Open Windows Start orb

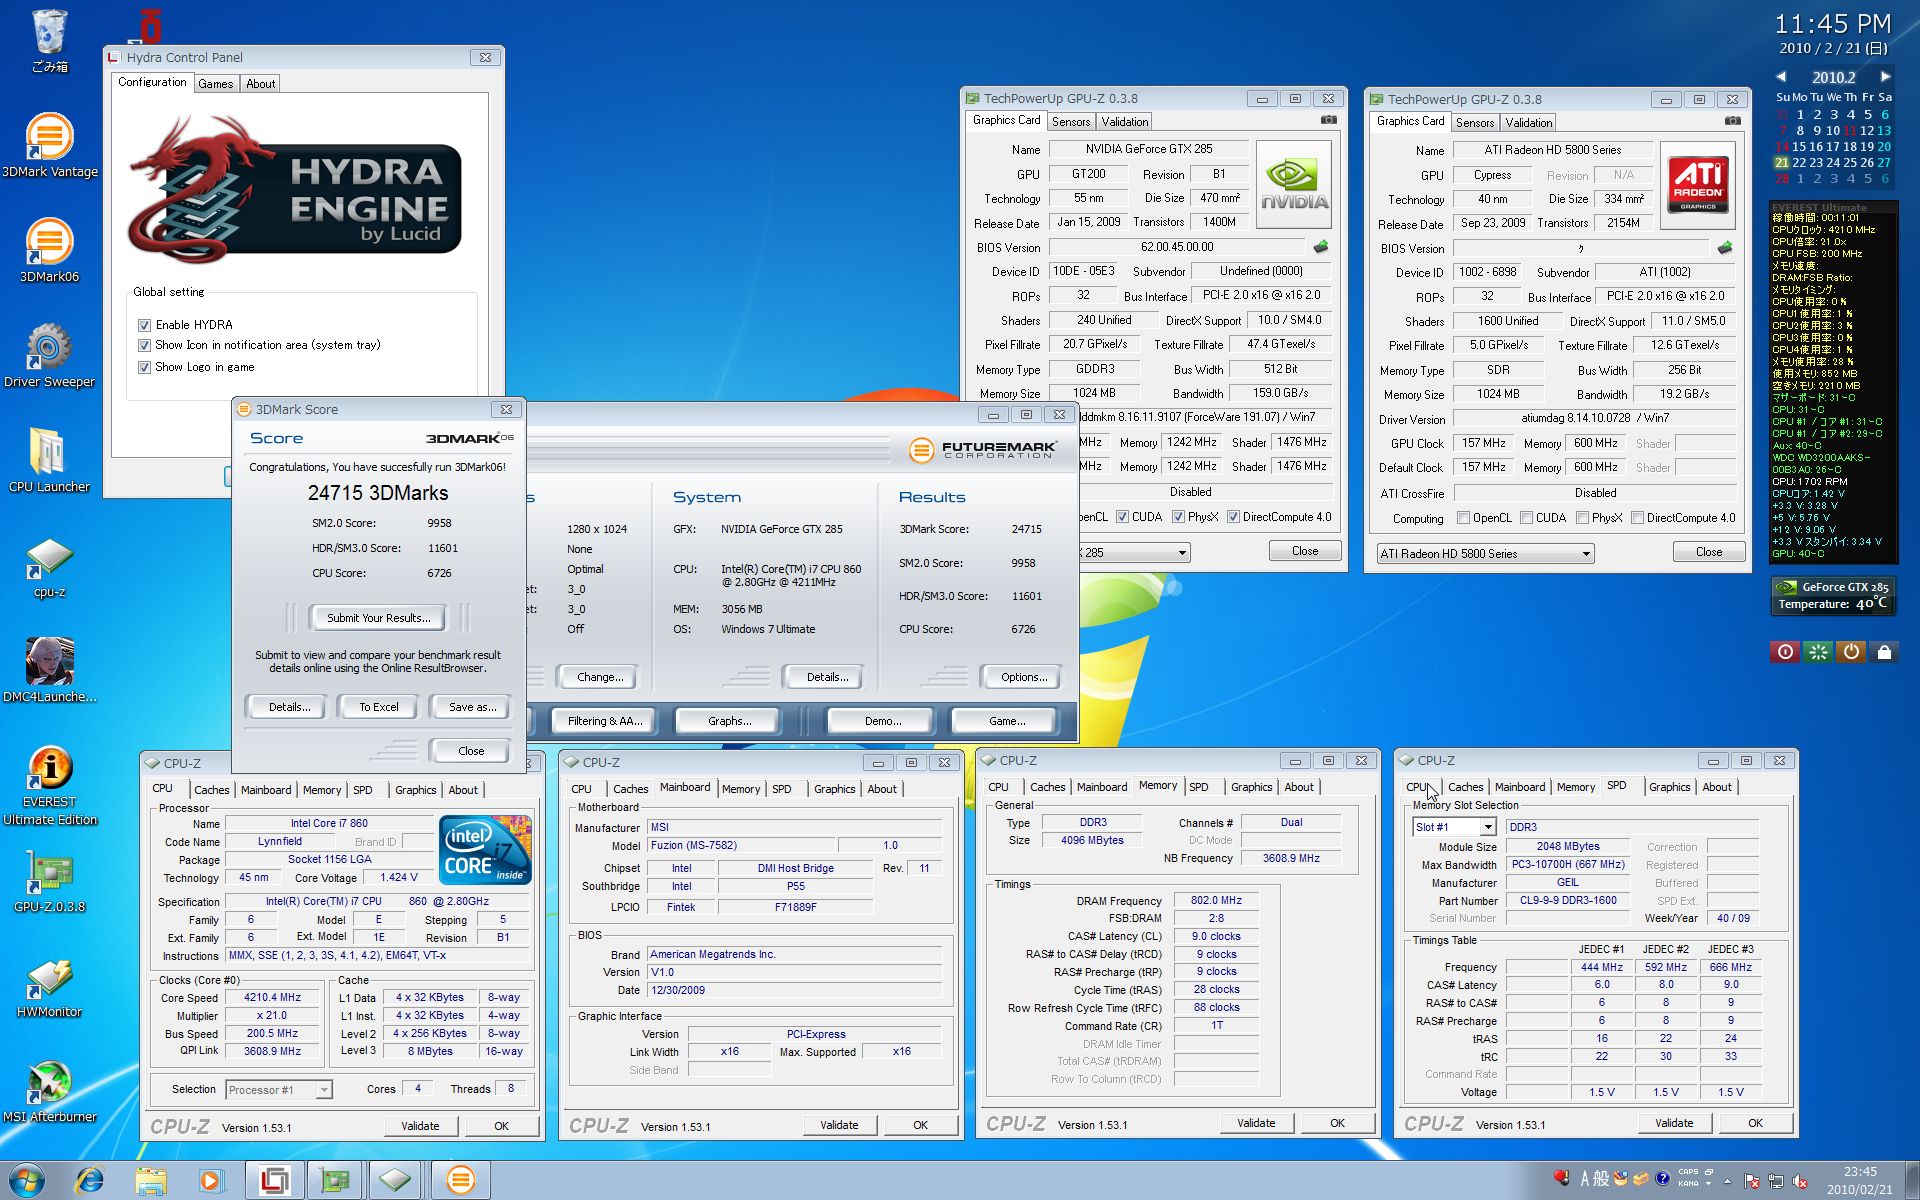tap(27, 1180)
